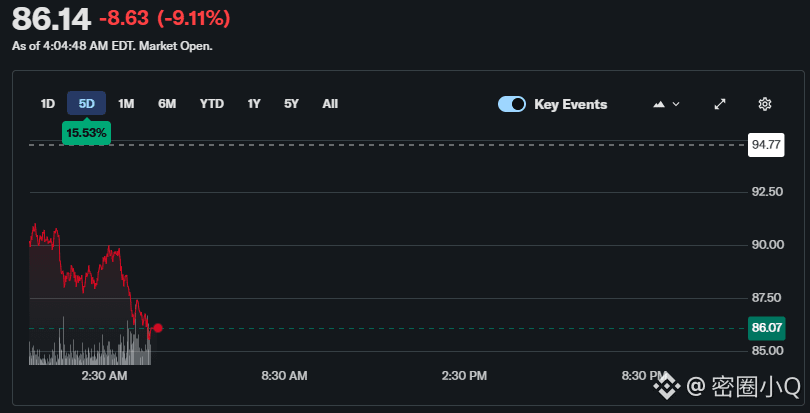The width and height of the screenshot is (810, 413).
Task: Click the -8.63 (-9.11%) change value
Action: [x=165, y=19]
